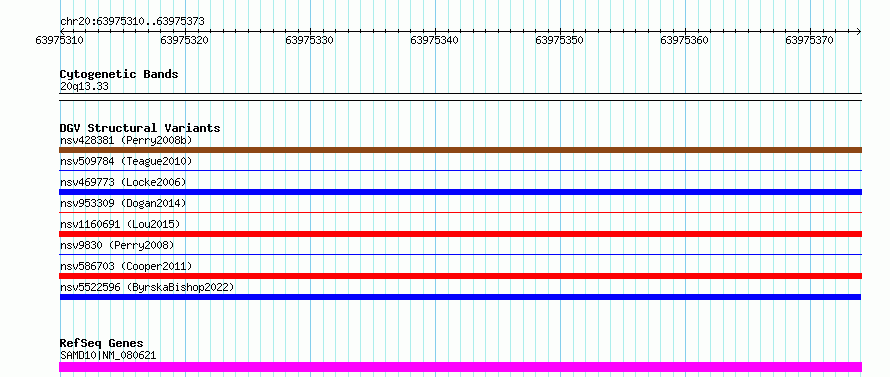Click the Cytogenetic Bands track title
890x377 pixels.
pyautogui.click(x=119, y=74)
